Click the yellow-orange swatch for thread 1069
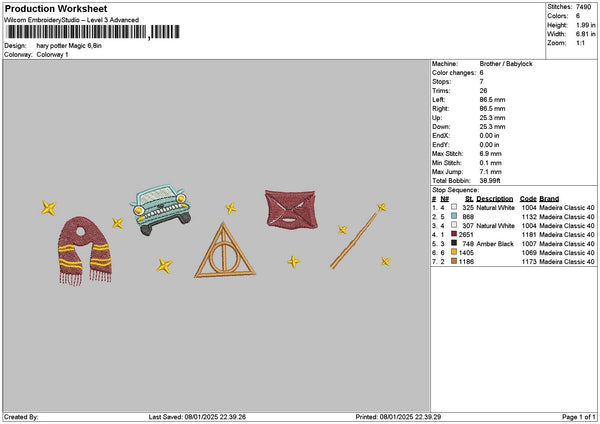Image resolution: width=600 pixels, height=424 pixels. 454,252
